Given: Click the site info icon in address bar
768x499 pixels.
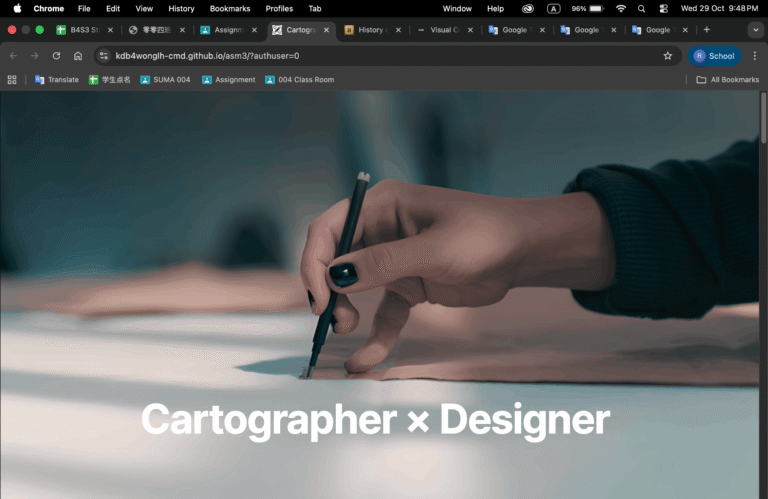Looking at the screenshot, I should [103, 56].
